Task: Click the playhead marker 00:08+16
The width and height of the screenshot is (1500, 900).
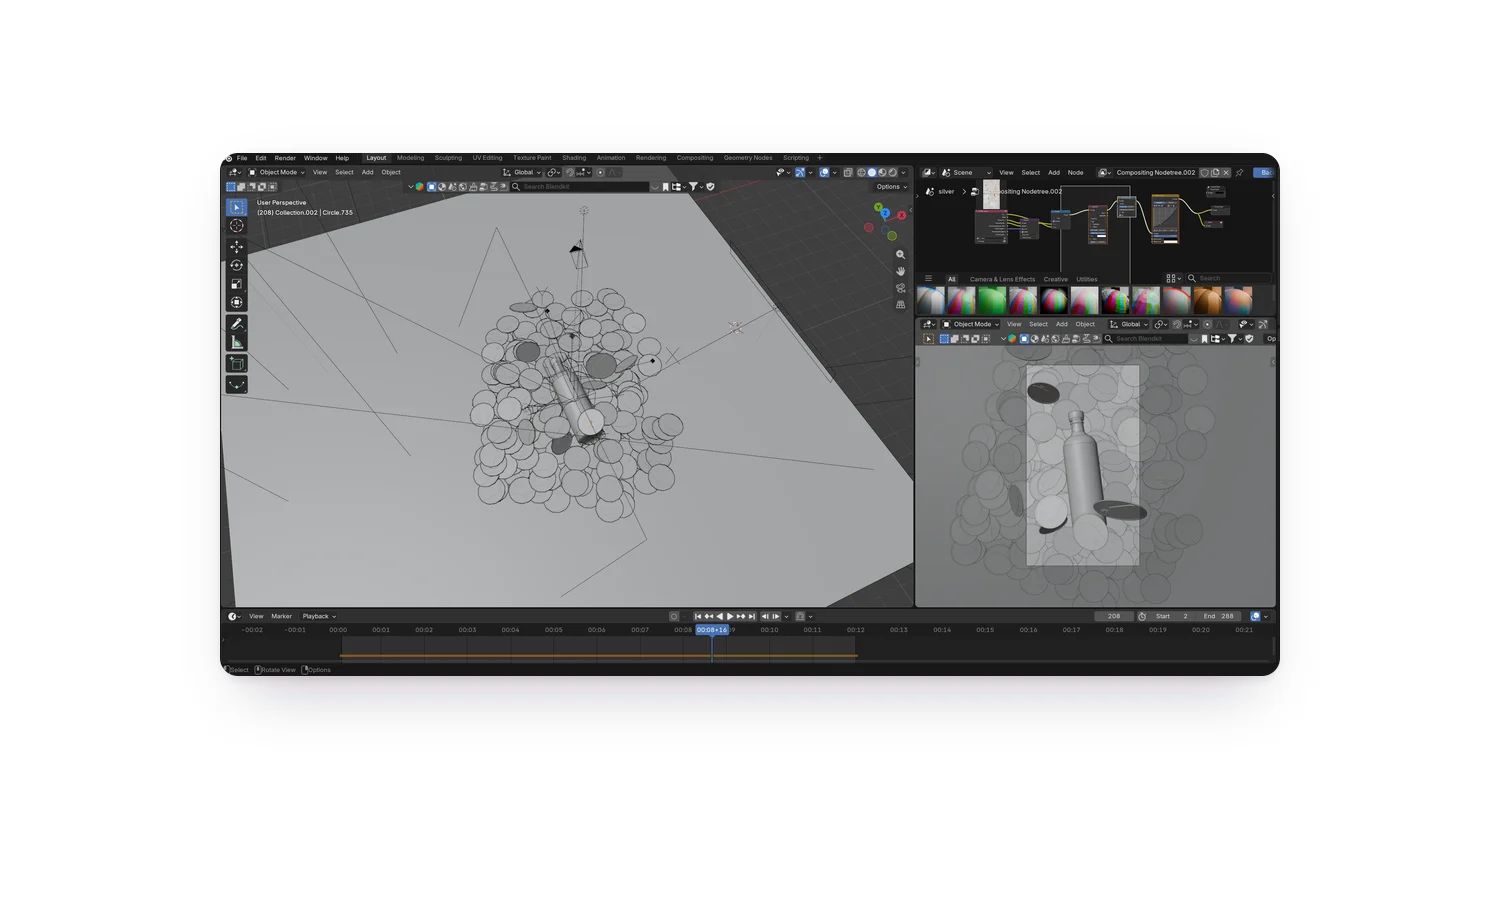Action: tap(712, 630)
